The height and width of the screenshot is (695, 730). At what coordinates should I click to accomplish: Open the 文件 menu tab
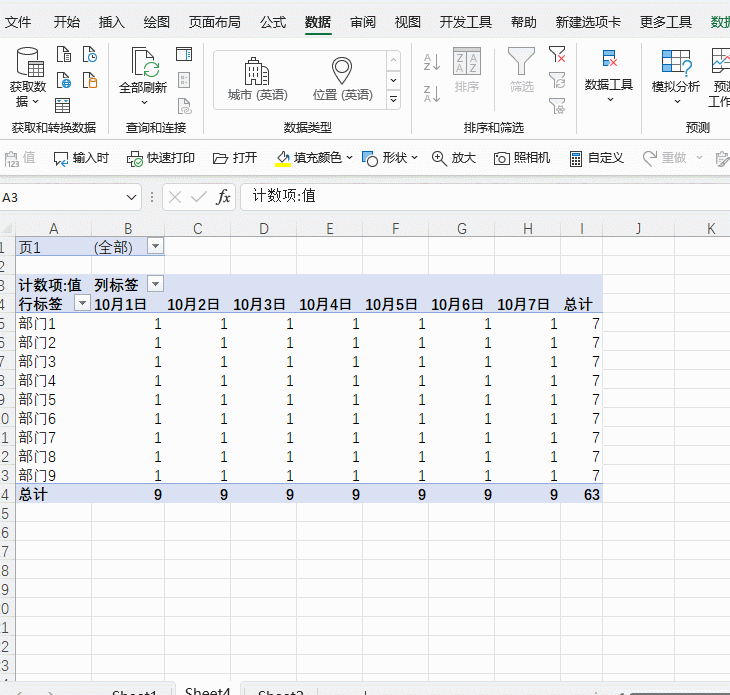(x=18, y=22)
